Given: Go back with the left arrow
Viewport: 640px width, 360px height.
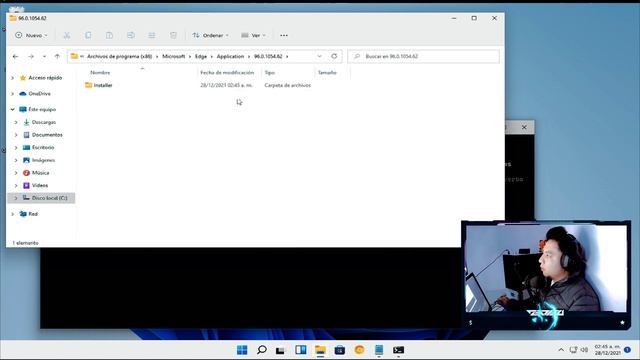Looking at the screenshot, I should click(16, 56).
